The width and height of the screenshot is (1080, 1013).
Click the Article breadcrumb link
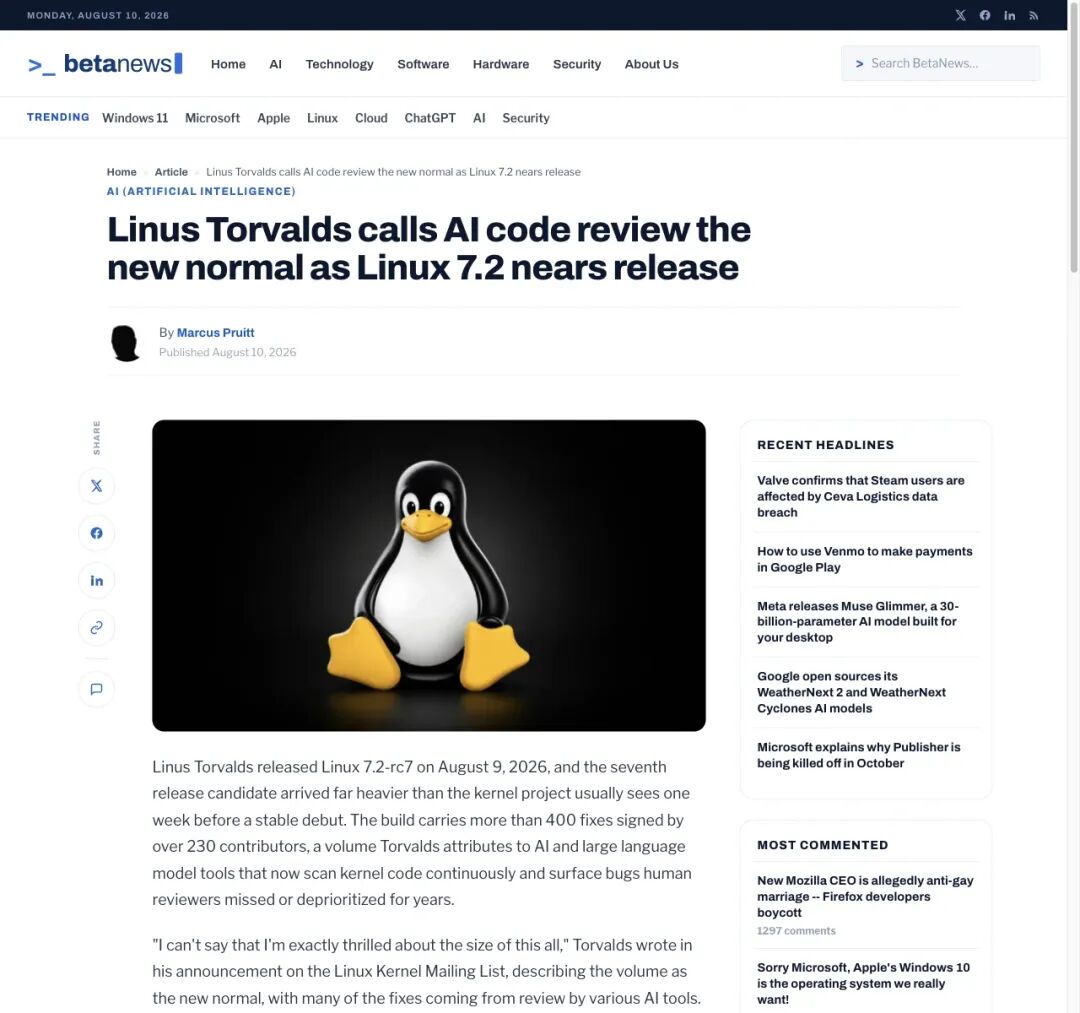(171, 171)
